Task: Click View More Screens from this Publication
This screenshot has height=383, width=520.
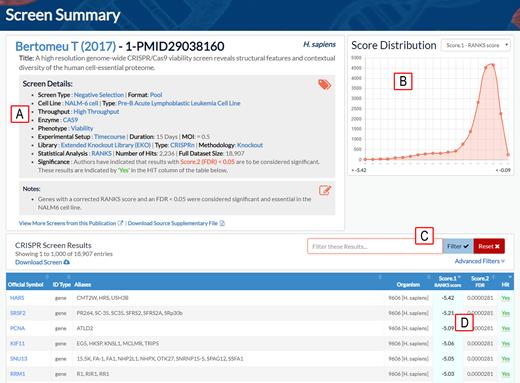Action: point(67,223)
